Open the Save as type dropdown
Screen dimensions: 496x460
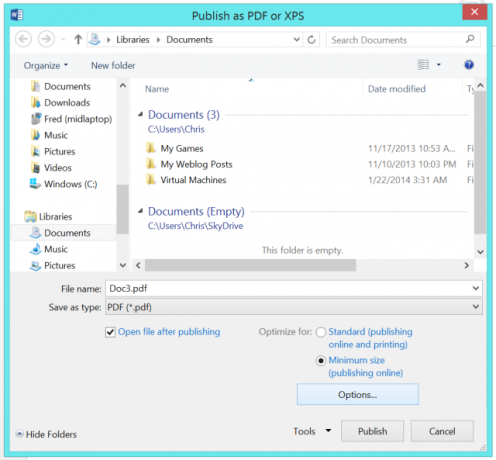pyautogui.click(x=294, y=307)
